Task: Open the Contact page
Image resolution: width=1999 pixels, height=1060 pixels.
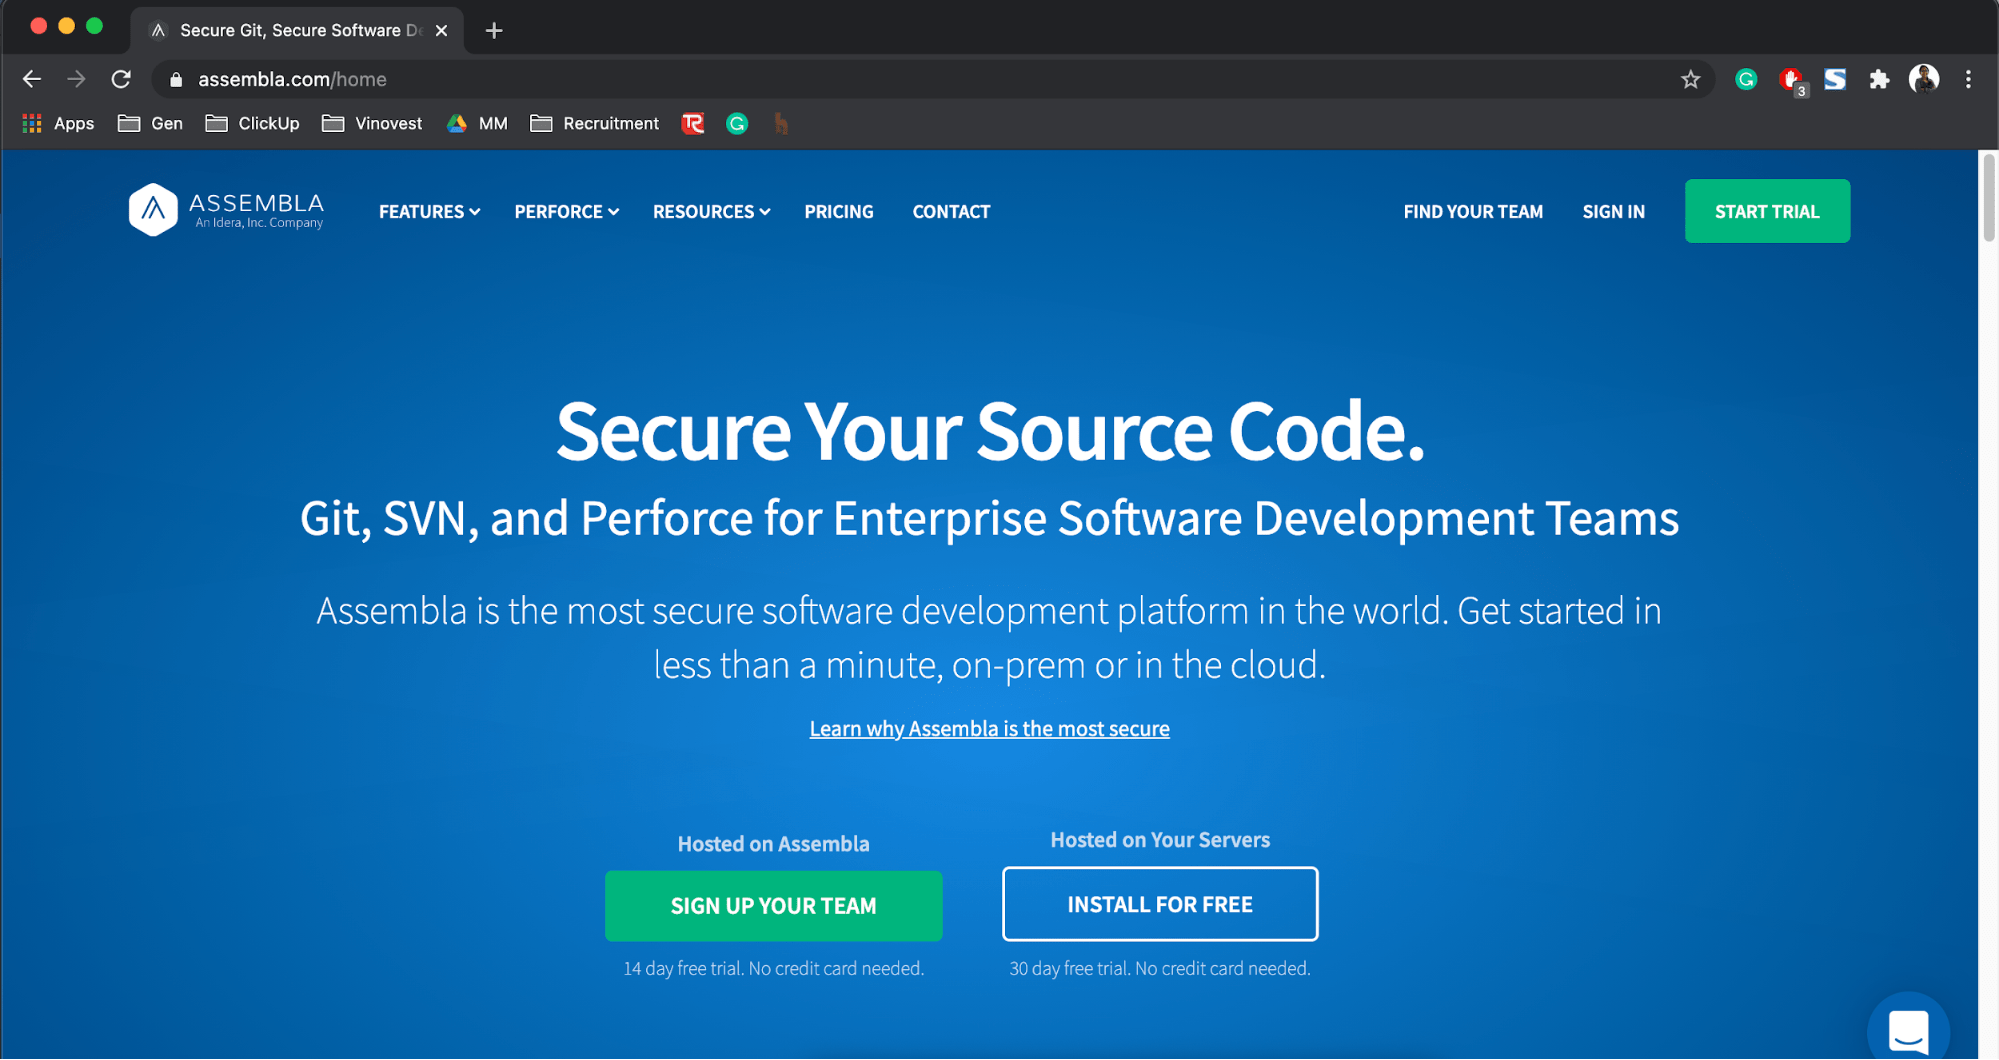Action: pos(951,211)
